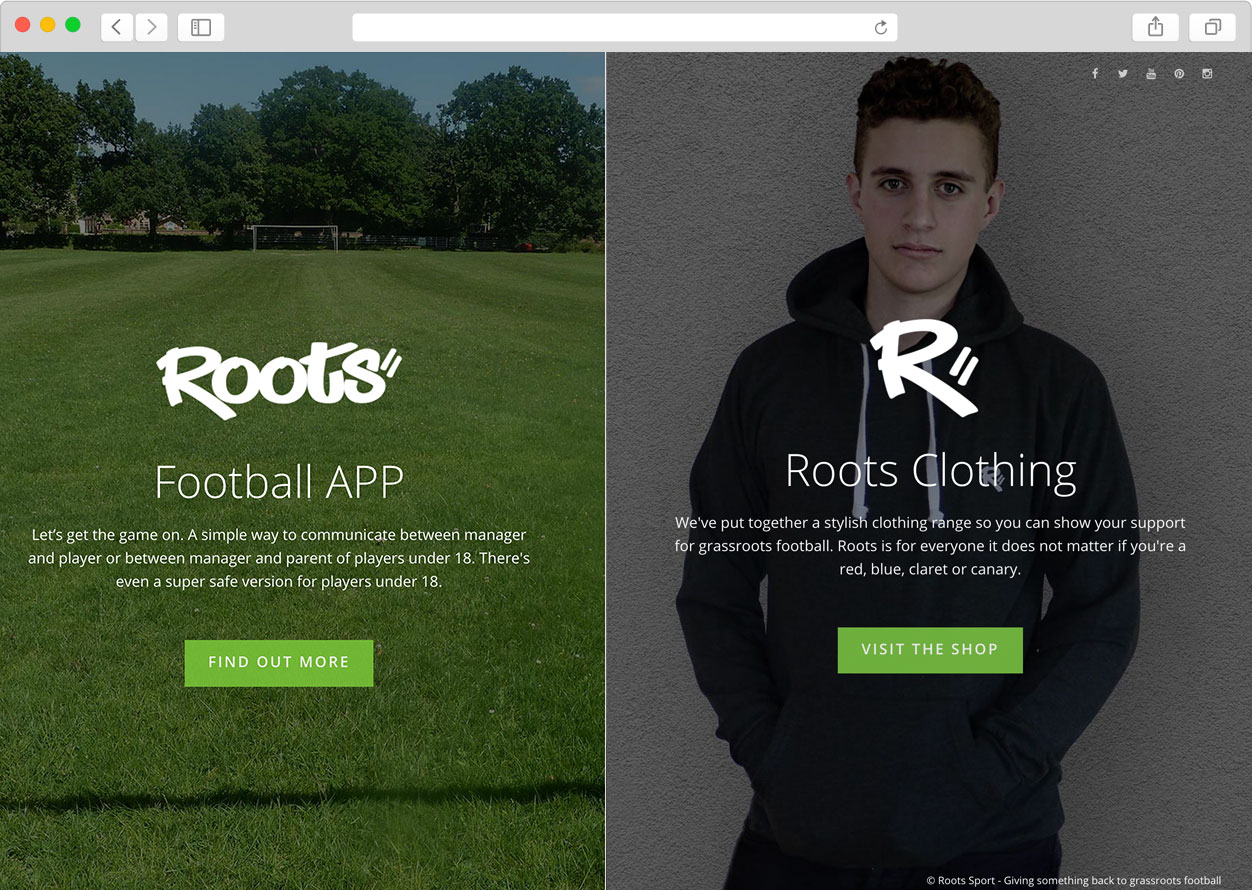This screenshot has height=890, width=1252.
Task: Open the Instagram social icon
Action: (1207, 74)
